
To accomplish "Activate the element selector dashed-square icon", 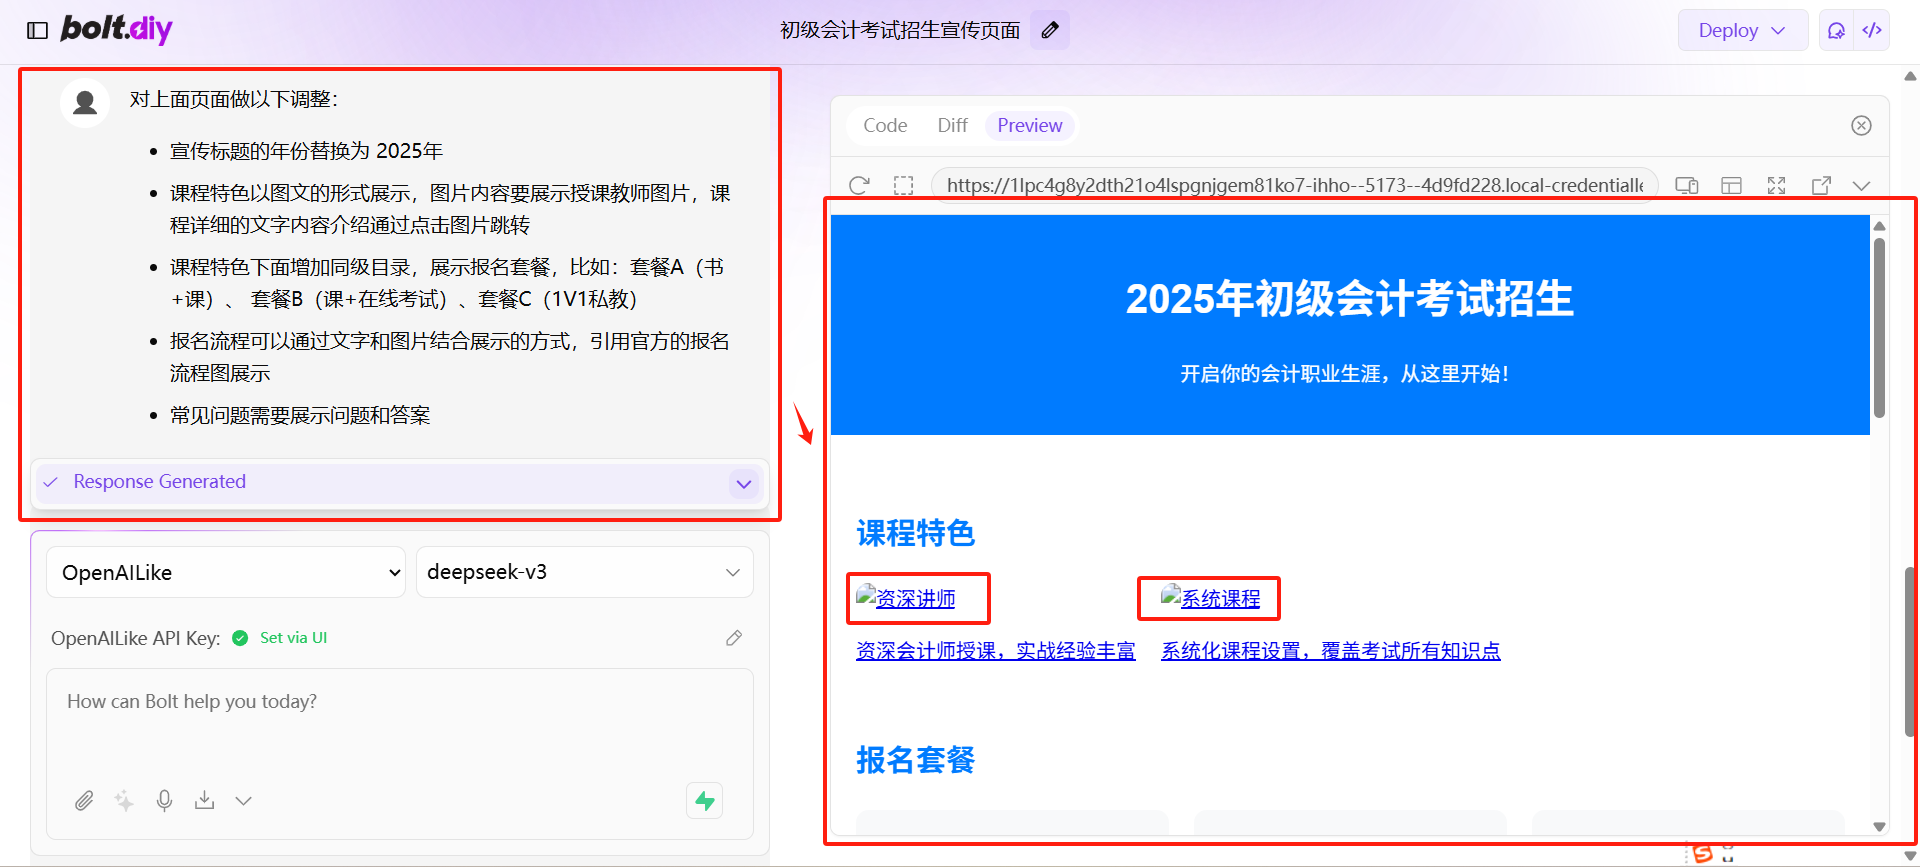I will (904, 185).
